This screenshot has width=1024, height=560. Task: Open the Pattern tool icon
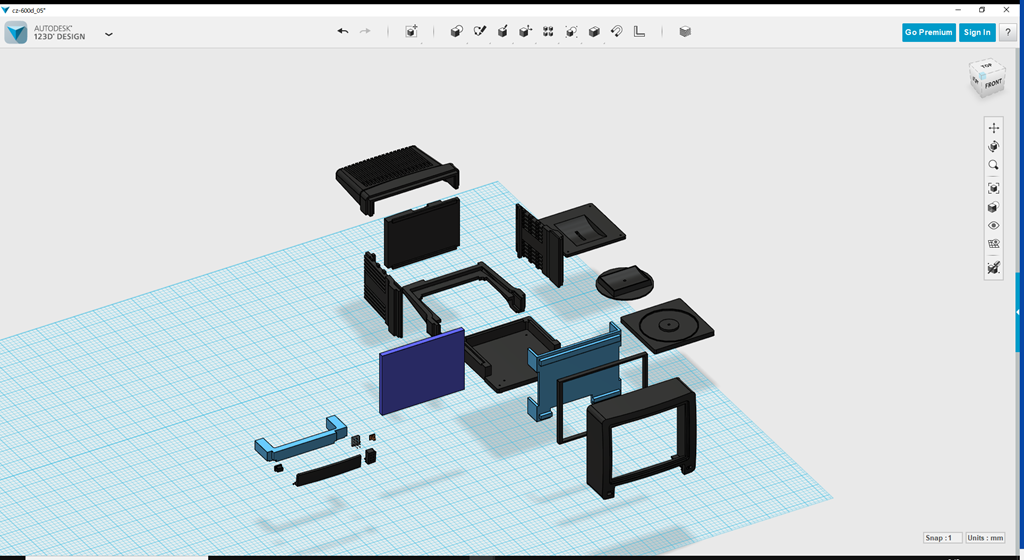click(548, 32)
